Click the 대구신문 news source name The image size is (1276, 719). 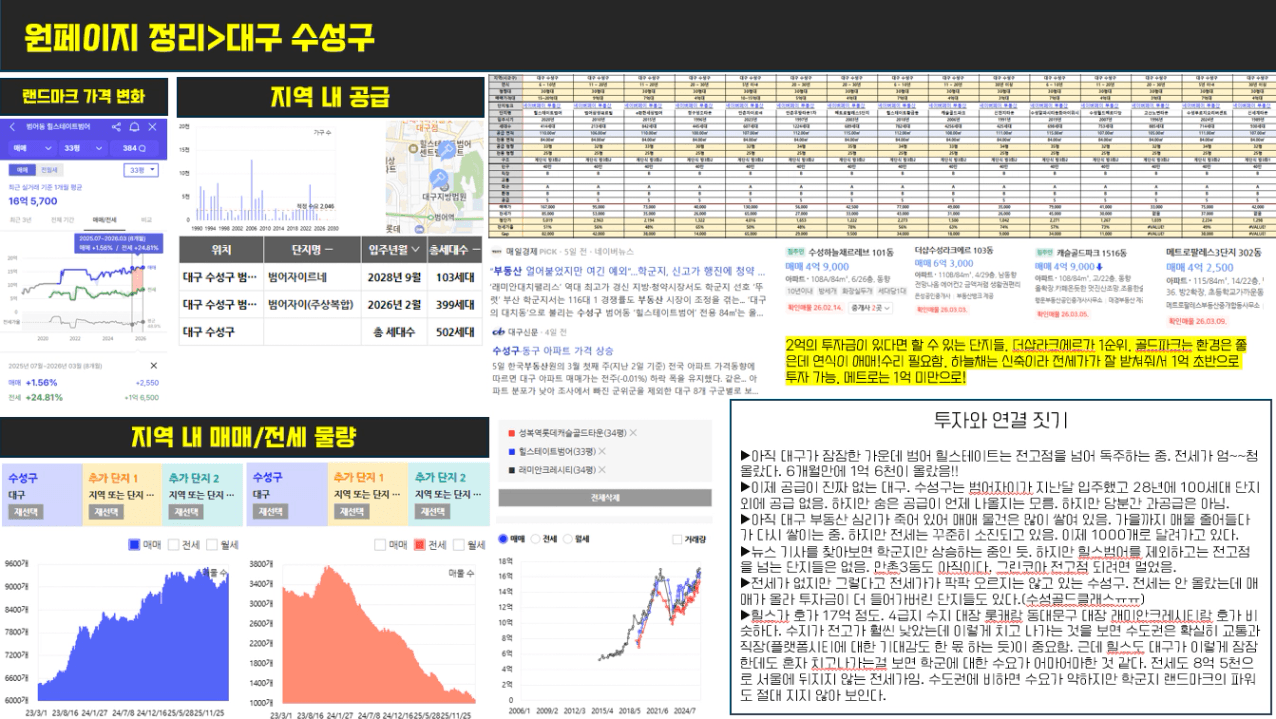523,331
